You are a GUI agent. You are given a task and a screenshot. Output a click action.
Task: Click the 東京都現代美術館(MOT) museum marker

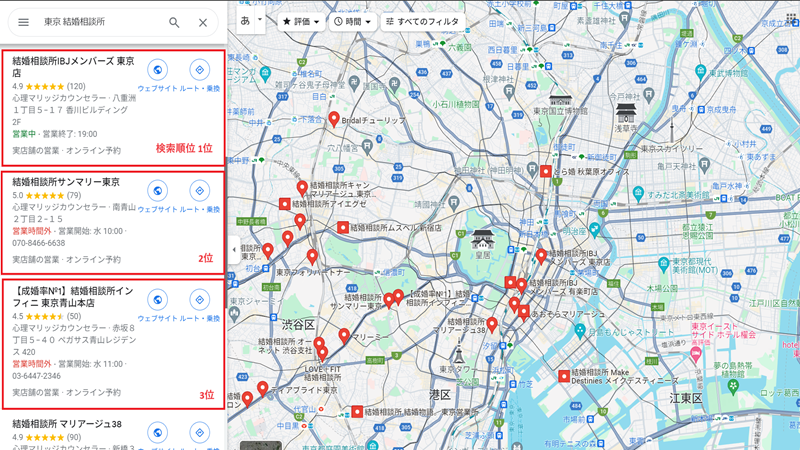[x=663, y=264]
